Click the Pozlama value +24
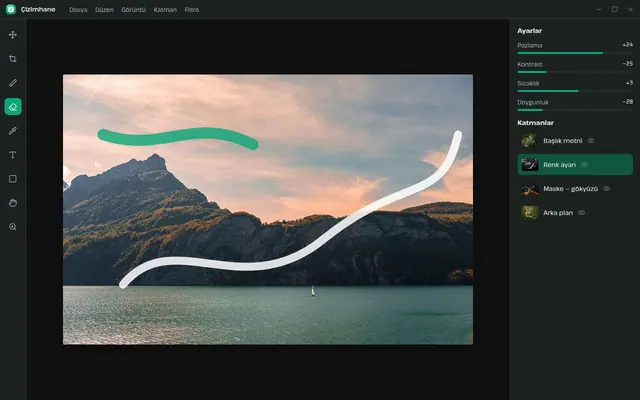The image size is (640, 400). point(627,44)
